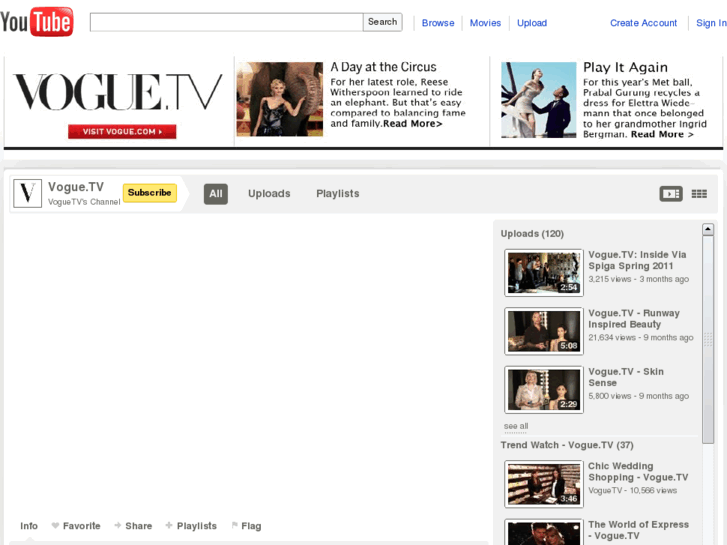Click the '21,634 views - 9 months ago' text
727x545 pixels.
coord(641,338)
